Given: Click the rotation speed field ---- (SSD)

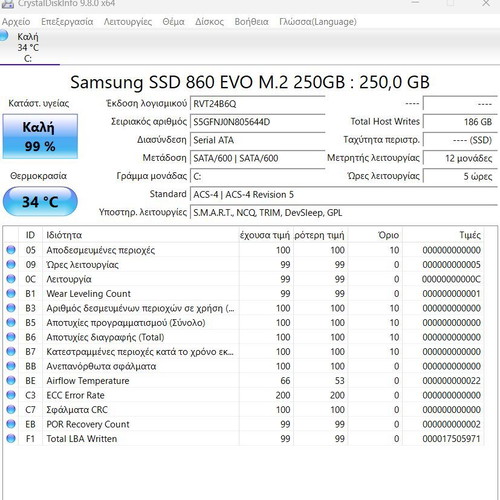Looking at the screenshot, I should pos(460,140).
